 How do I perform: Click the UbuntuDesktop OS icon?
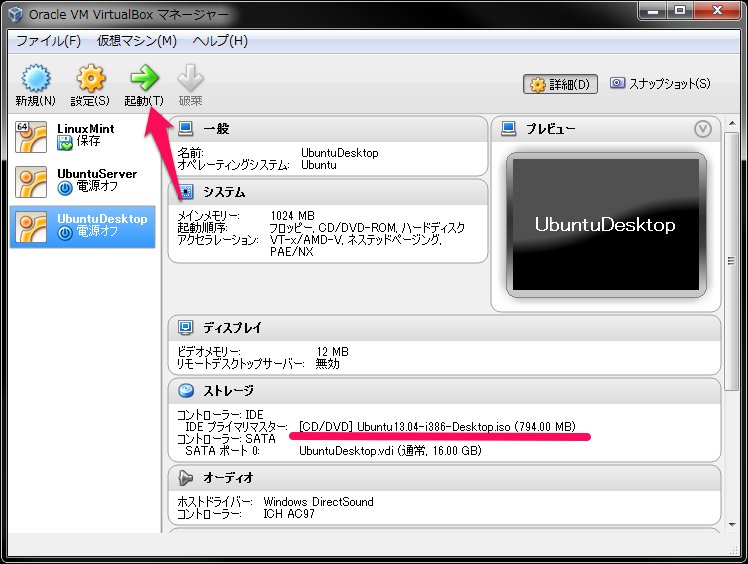point(31,227)
